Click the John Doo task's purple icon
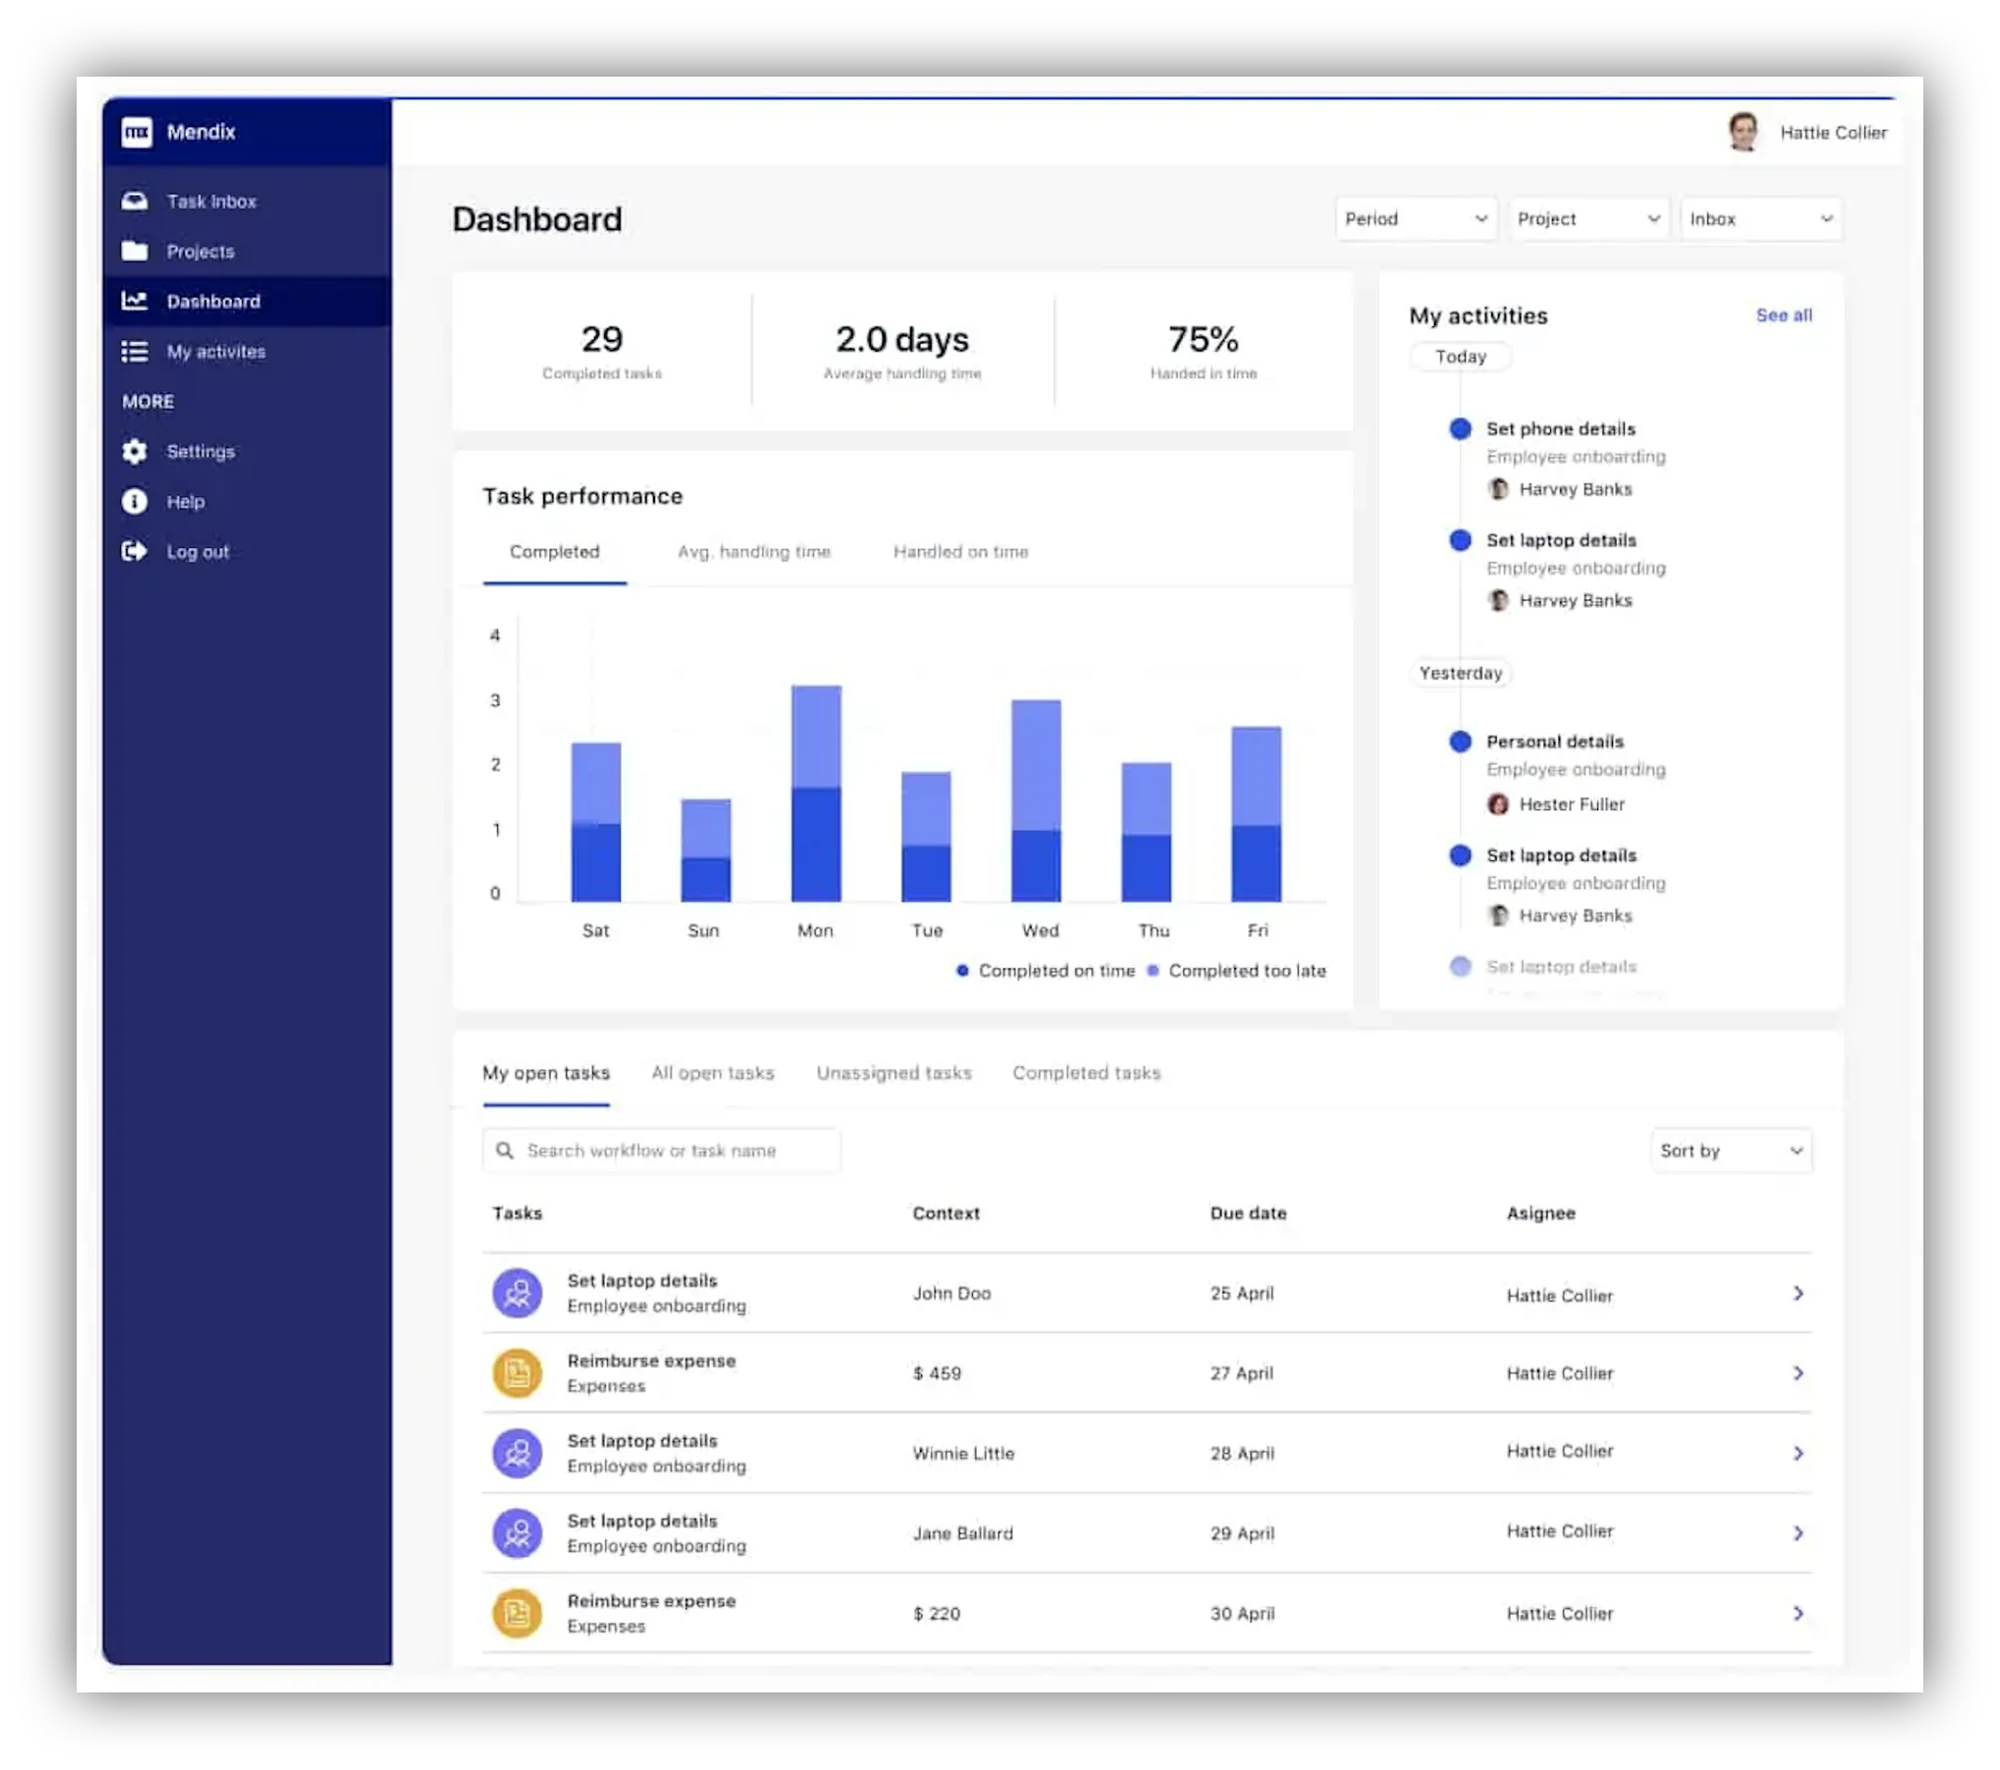 point(517,1293)
